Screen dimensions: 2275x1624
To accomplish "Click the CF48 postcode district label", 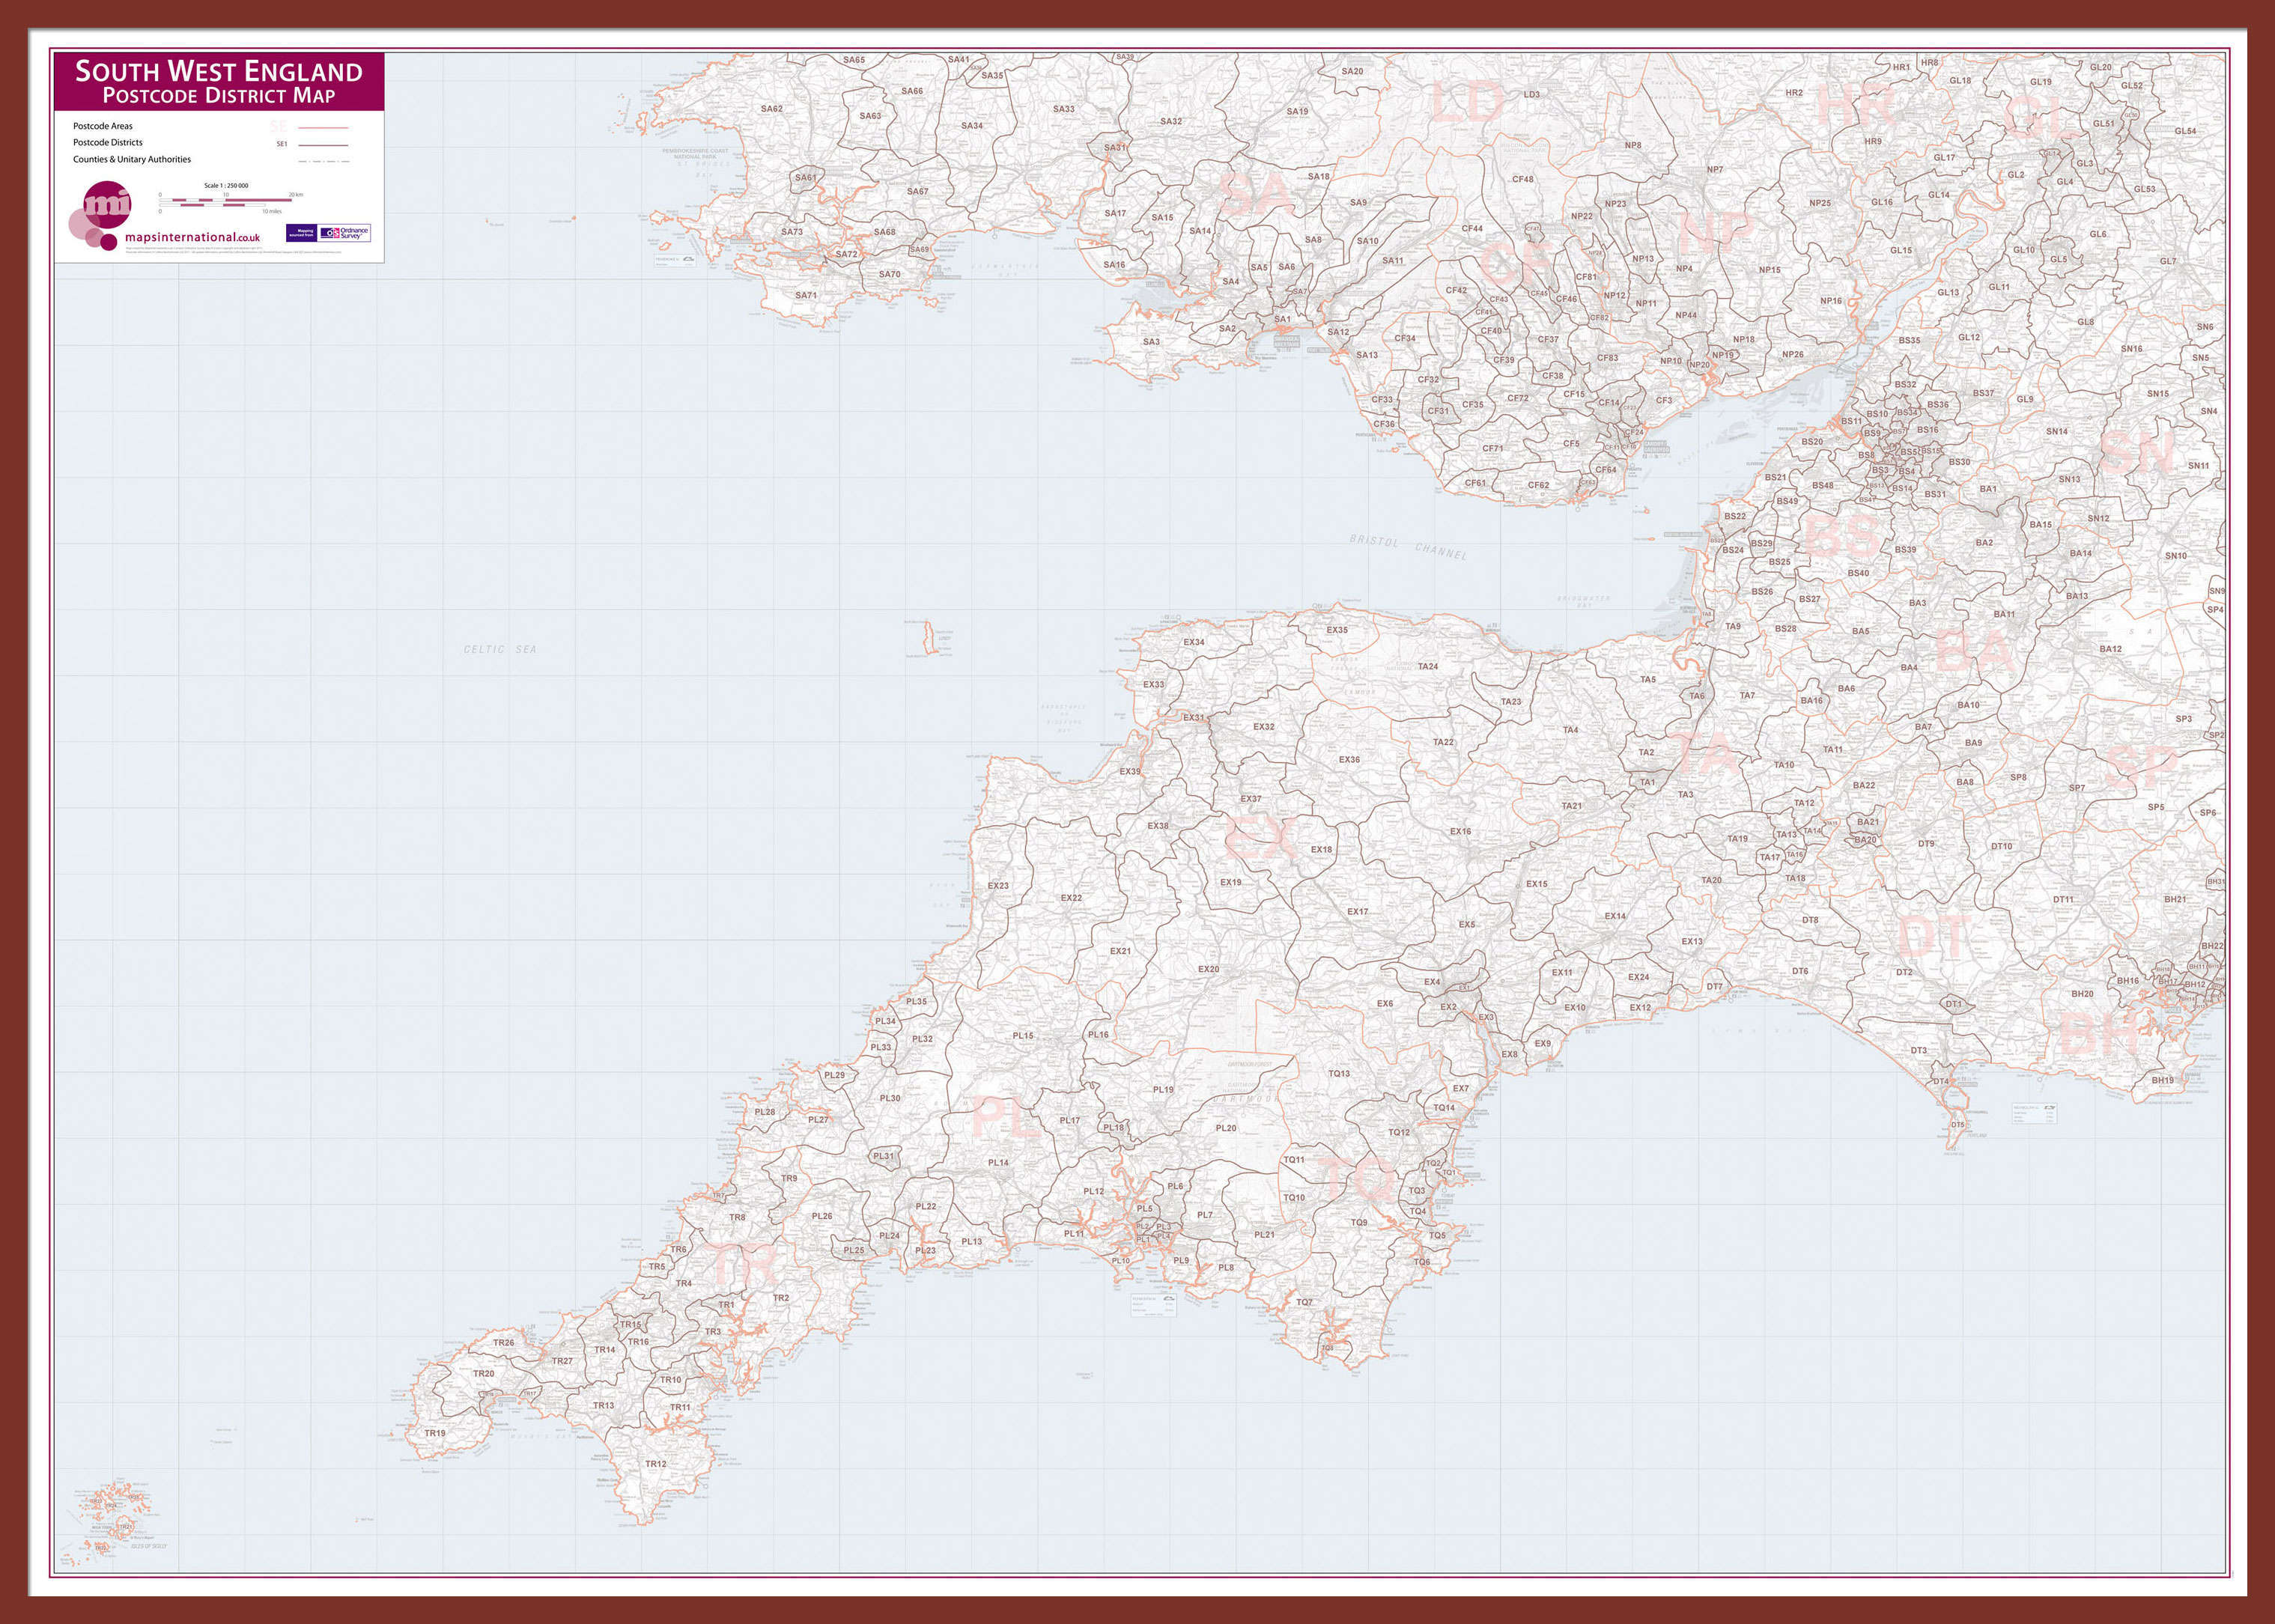I will click(x=1522, y=179).
